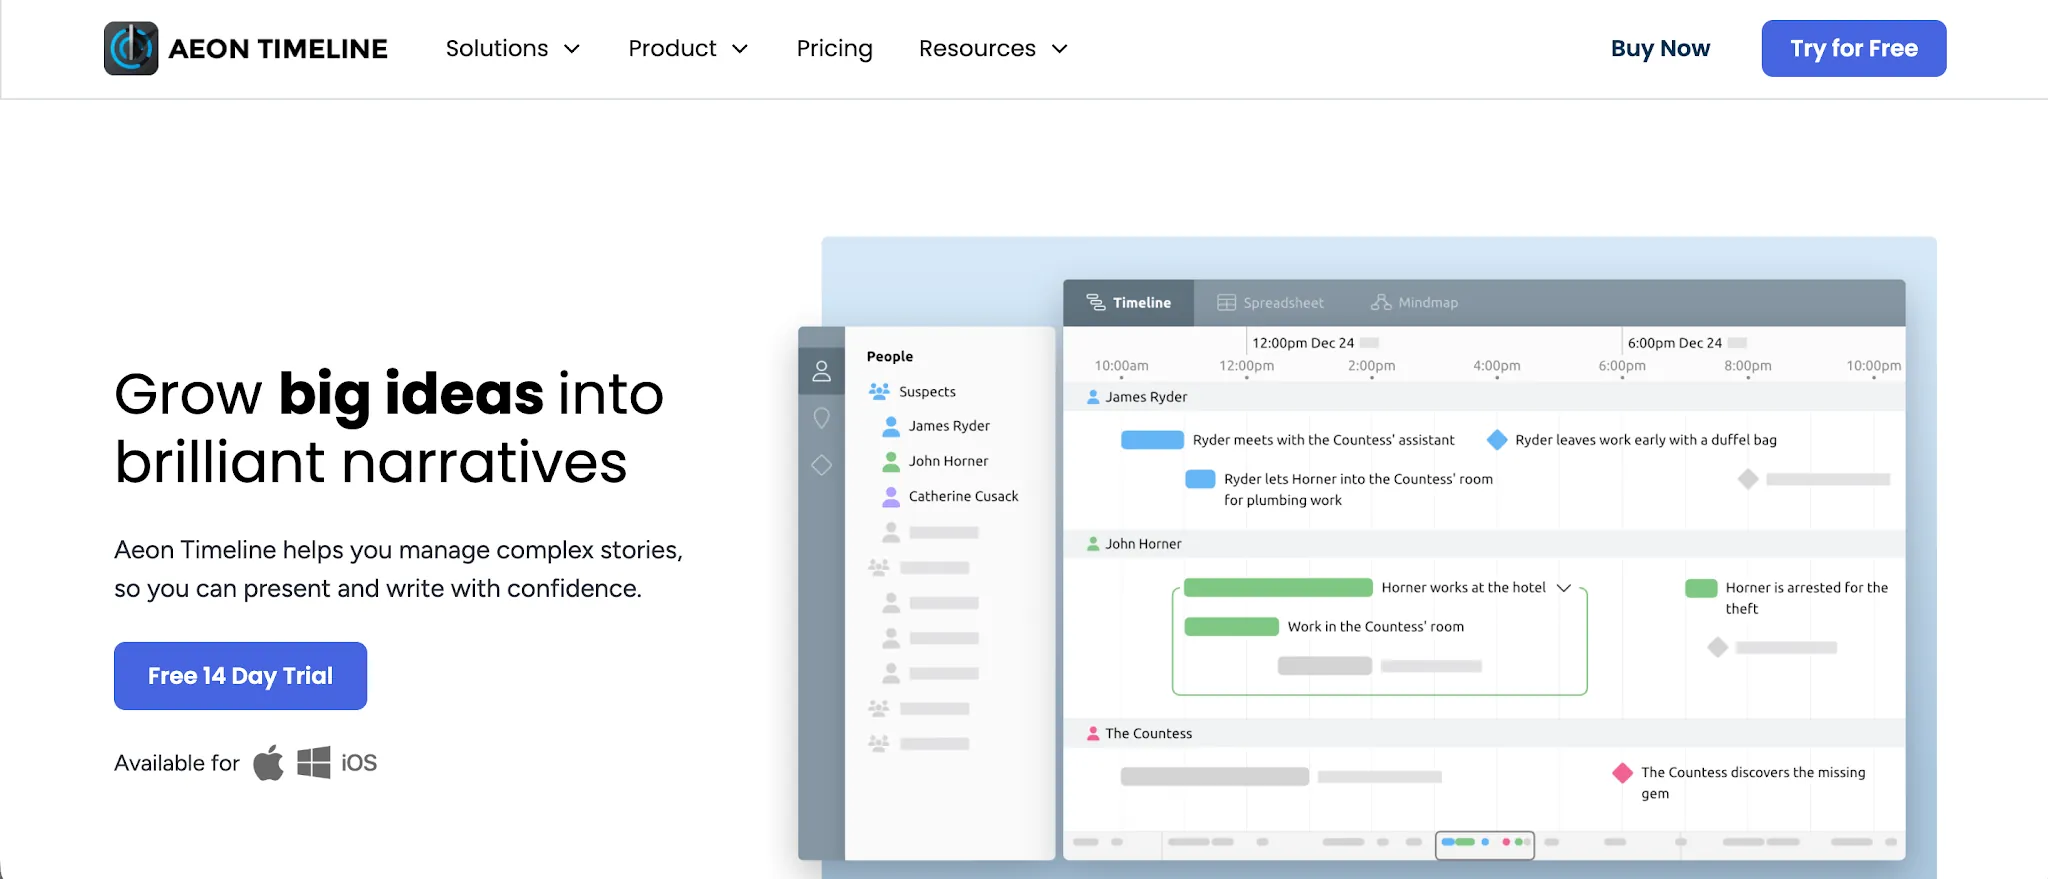Viewport: 2048px width, 879px height.
Task: Switch to the Spreadsheet tab
Action: (1270, 302)
